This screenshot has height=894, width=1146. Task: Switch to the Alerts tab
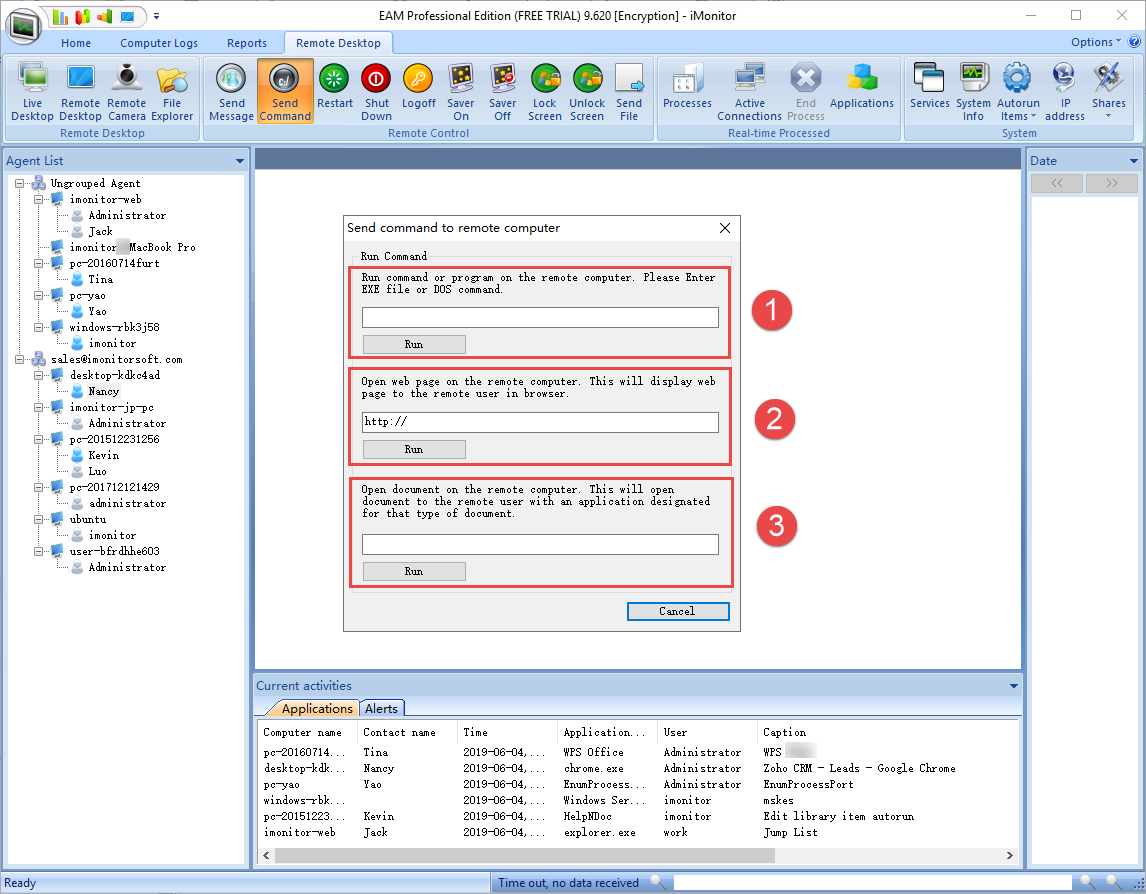[x=381, y=709]
